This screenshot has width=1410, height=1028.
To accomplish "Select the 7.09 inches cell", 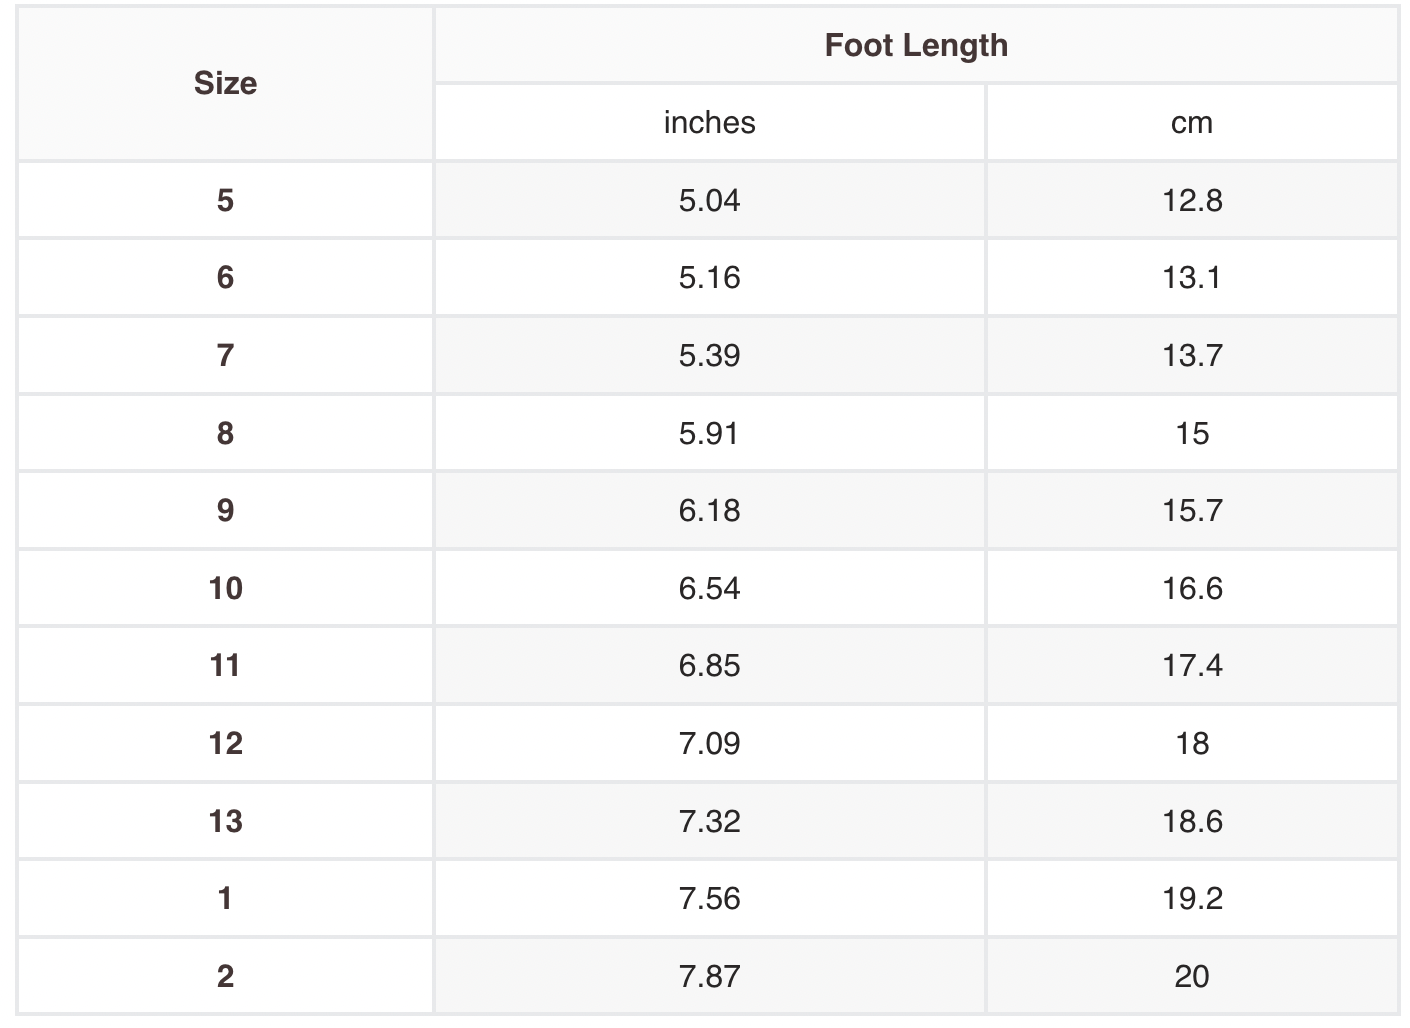I will pos(709,743).
